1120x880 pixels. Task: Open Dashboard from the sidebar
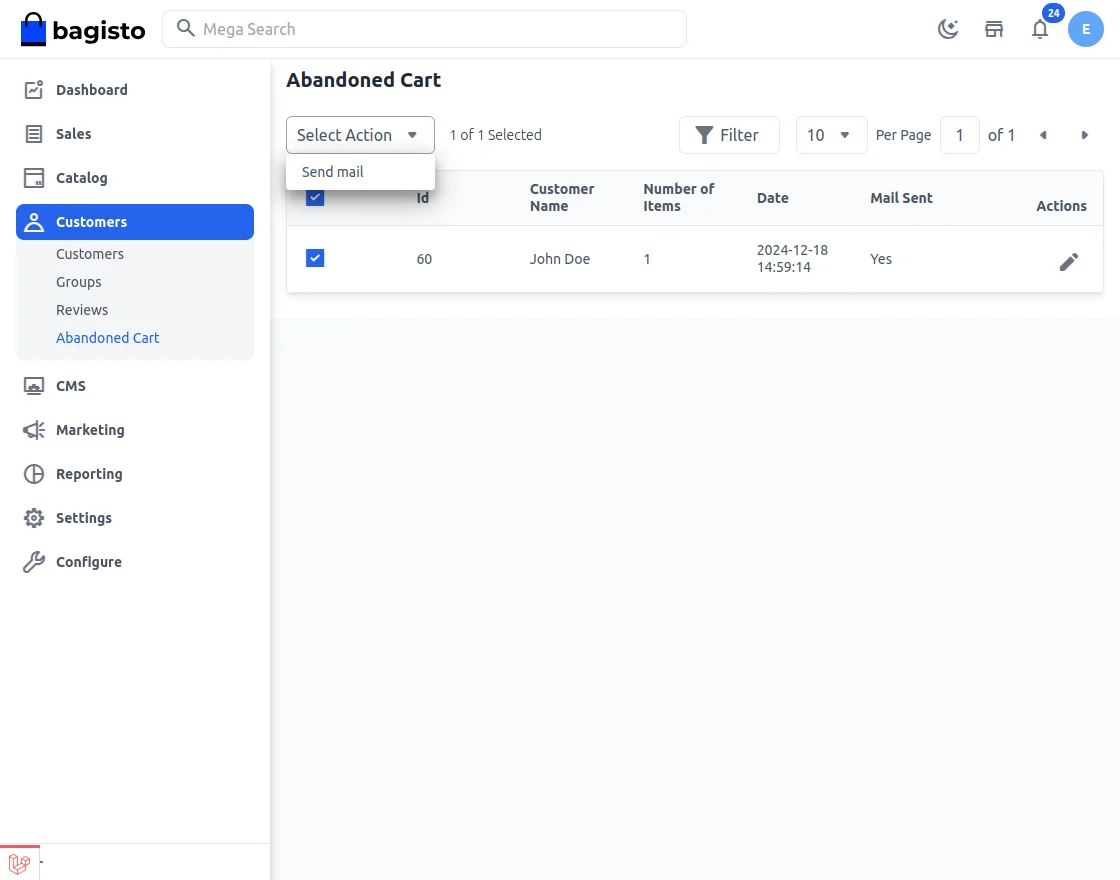pos(91,90)
